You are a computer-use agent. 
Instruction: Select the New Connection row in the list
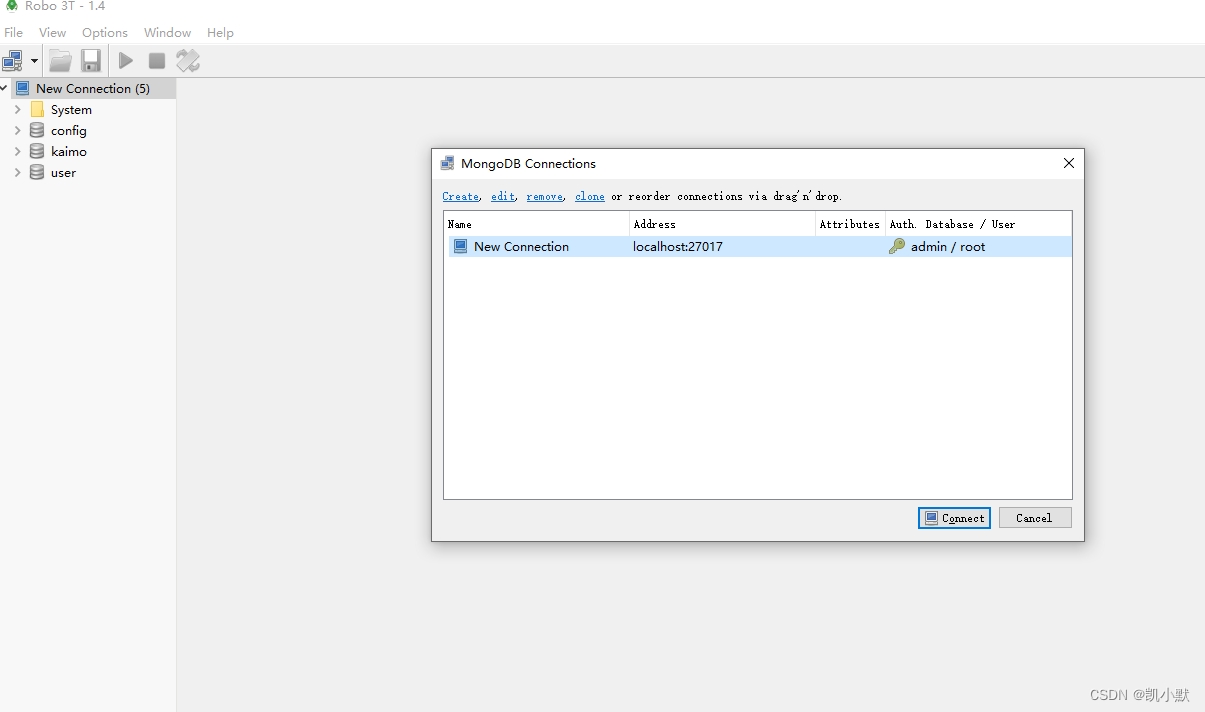point(757,246)
